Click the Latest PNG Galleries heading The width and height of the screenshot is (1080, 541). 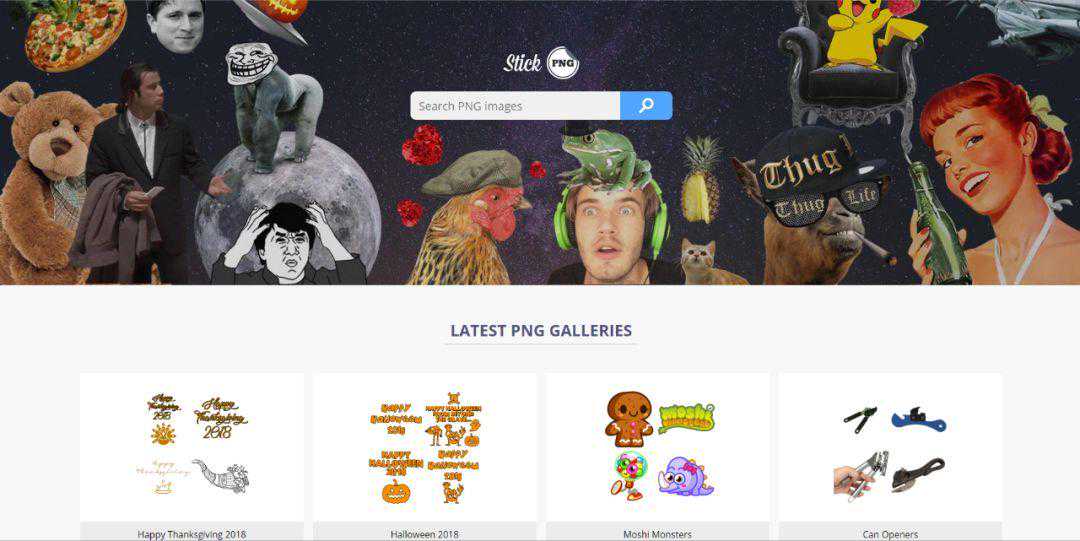(x=541, y=330)
